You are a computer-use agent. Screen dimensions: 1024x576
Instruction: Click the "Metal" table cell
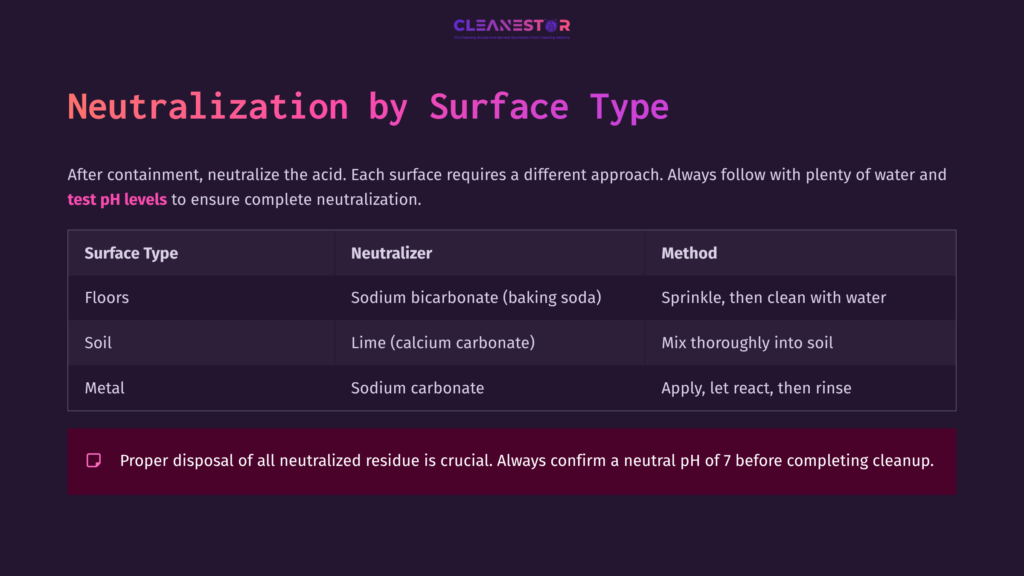pyautogui.click(x=104, y=388)
